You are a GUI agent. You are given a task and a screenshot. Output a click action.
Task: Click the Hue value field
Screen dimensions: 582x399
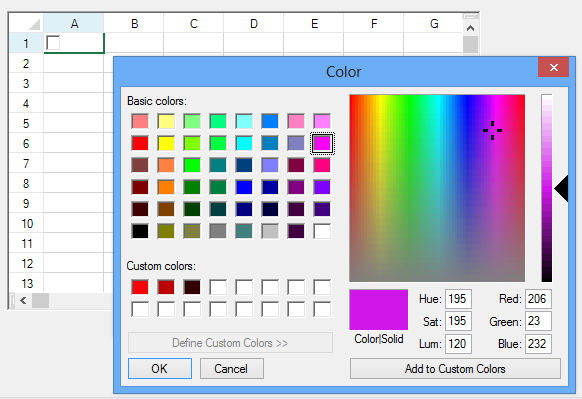[x=458, y=299]
